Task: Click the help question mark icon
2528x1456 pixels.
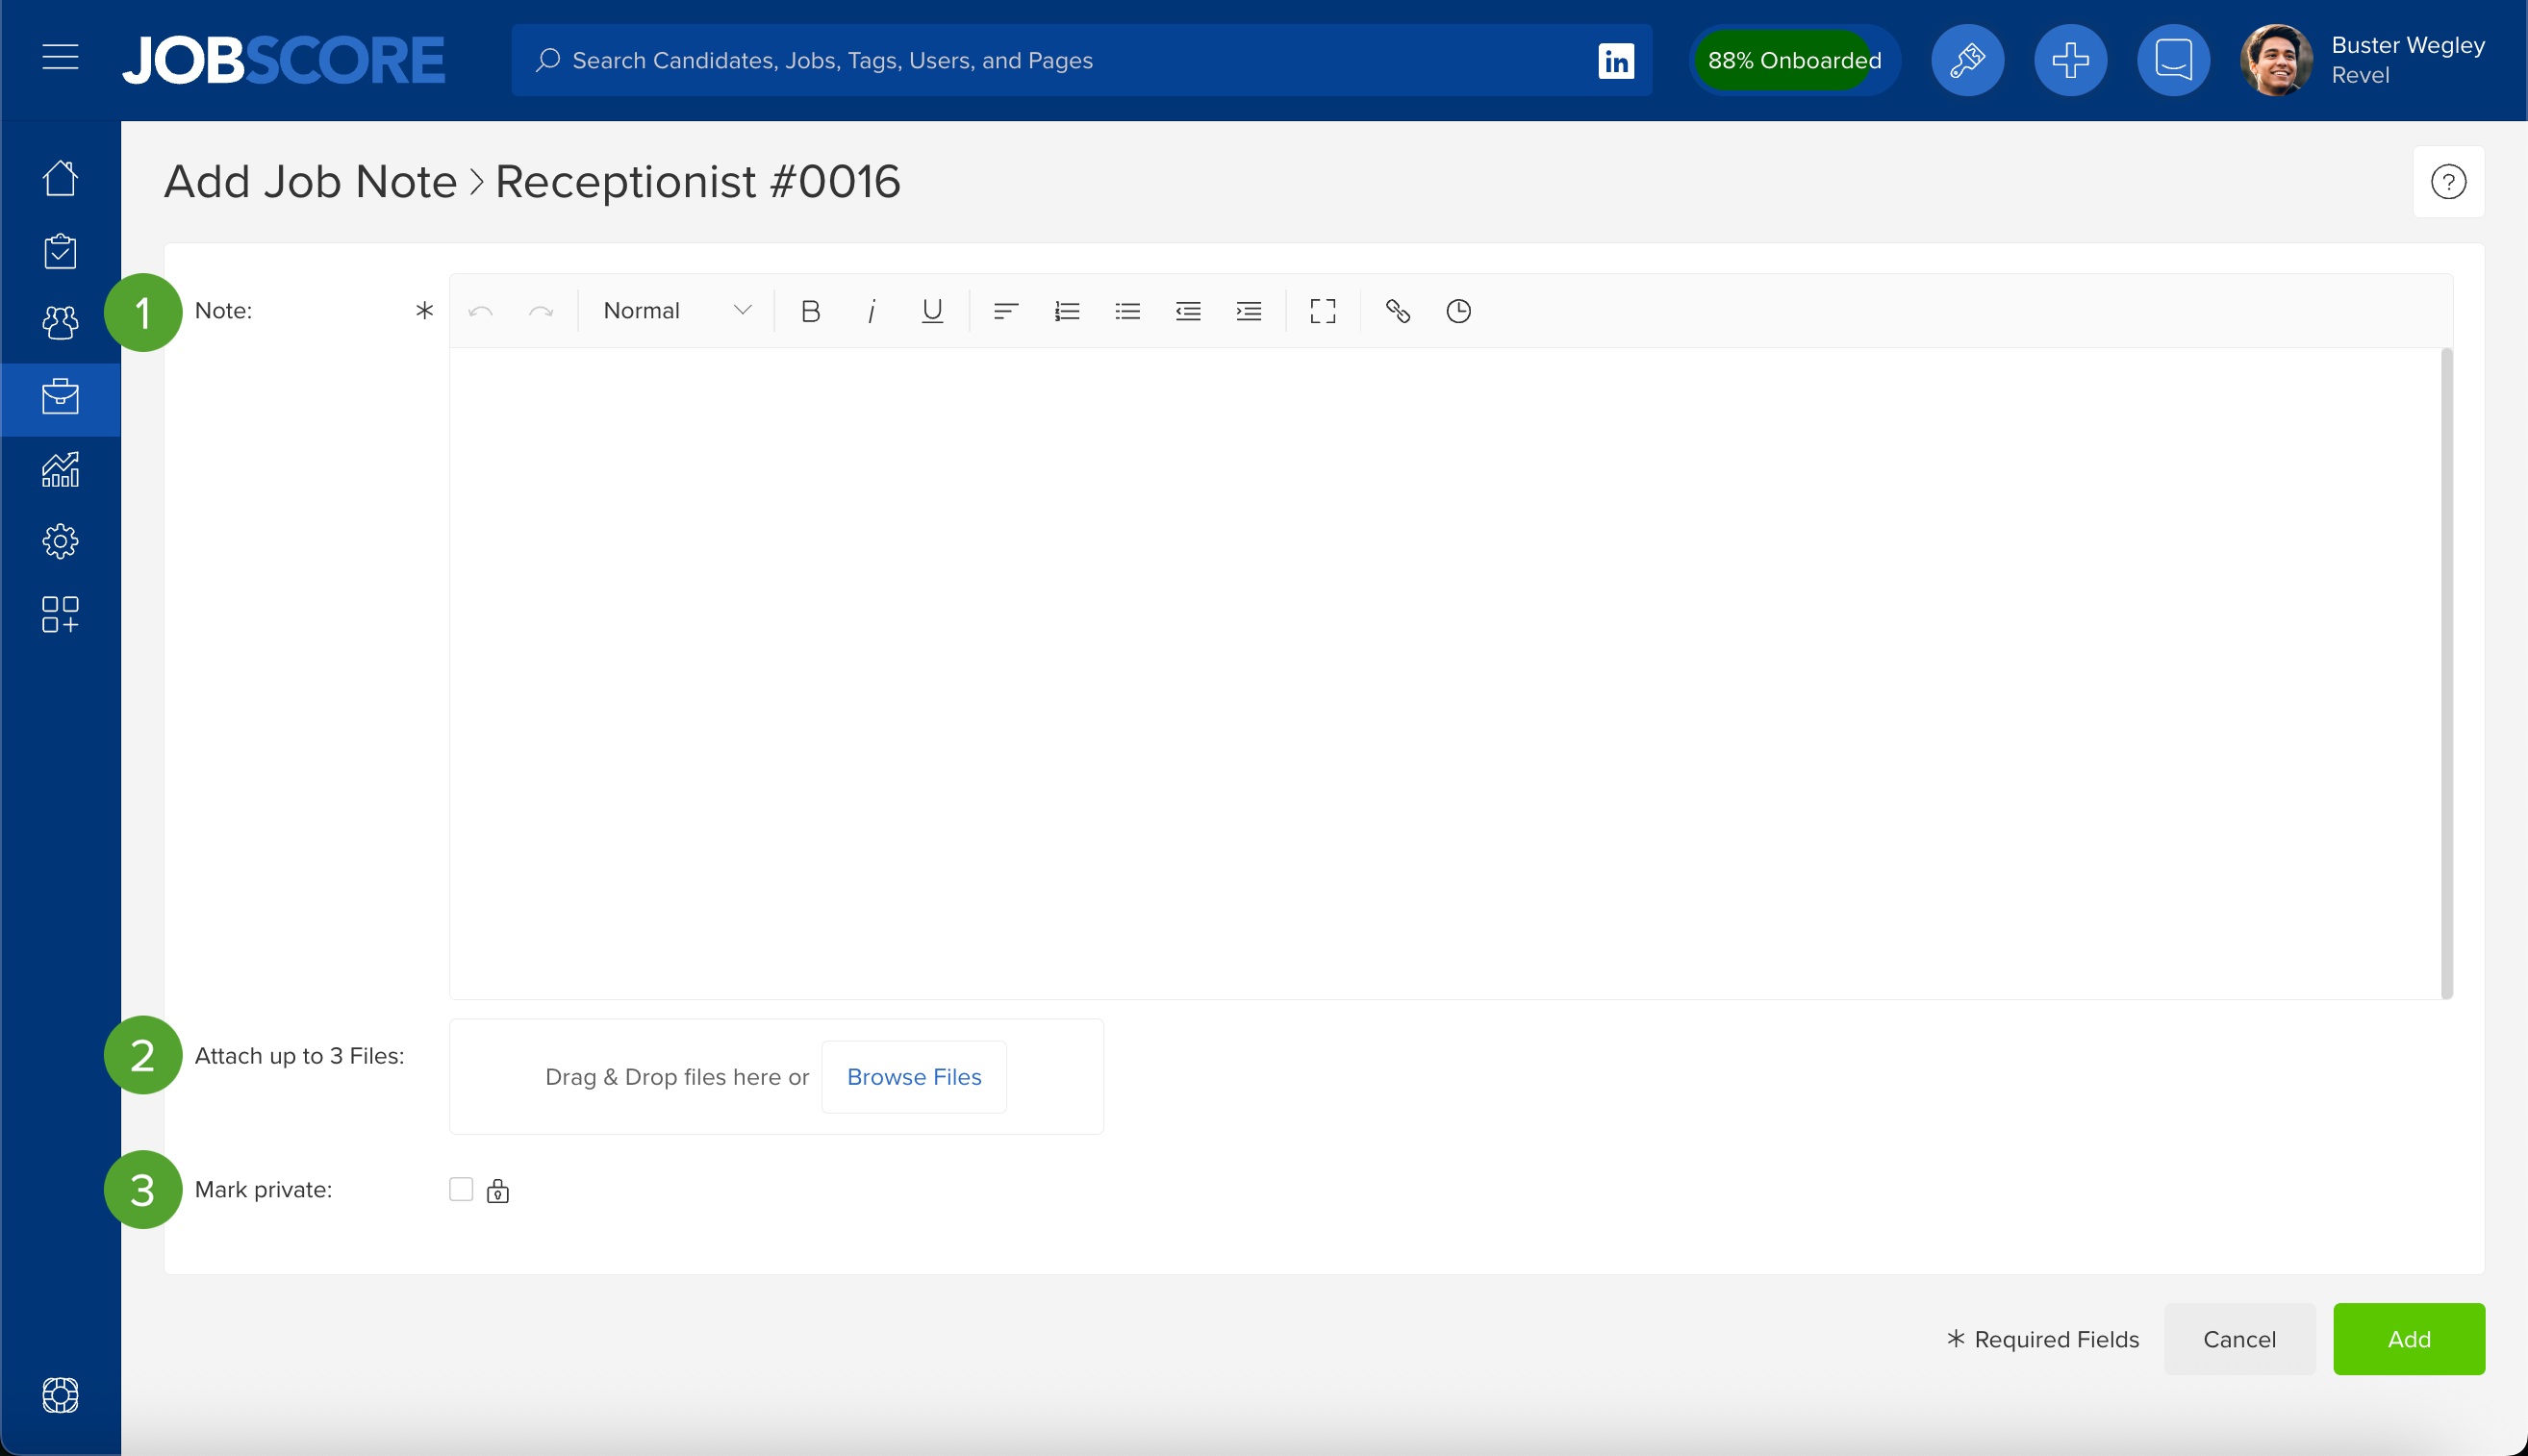Action: pyautogui.click(x=2448, y=182)
